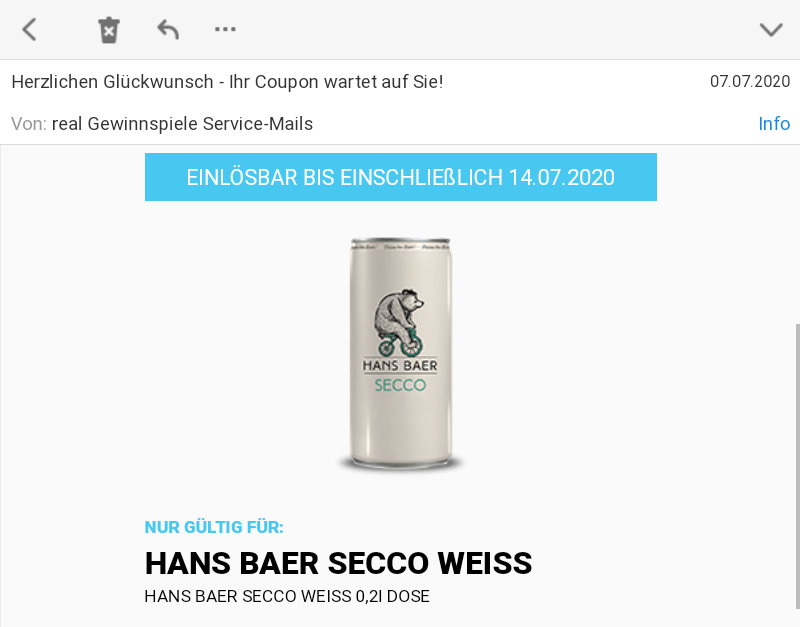Viewport: 800px width, 627px height.
Task: Click the 0,2l DOSE product description
Action: pyautogui.click(x=287, y=596)
